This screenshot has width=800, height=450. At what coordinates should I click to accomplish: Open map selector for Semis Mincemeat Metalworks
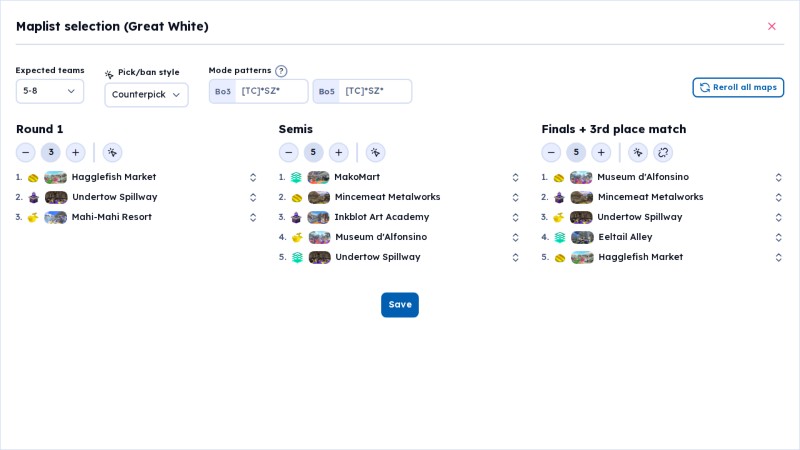click(515, 197)
